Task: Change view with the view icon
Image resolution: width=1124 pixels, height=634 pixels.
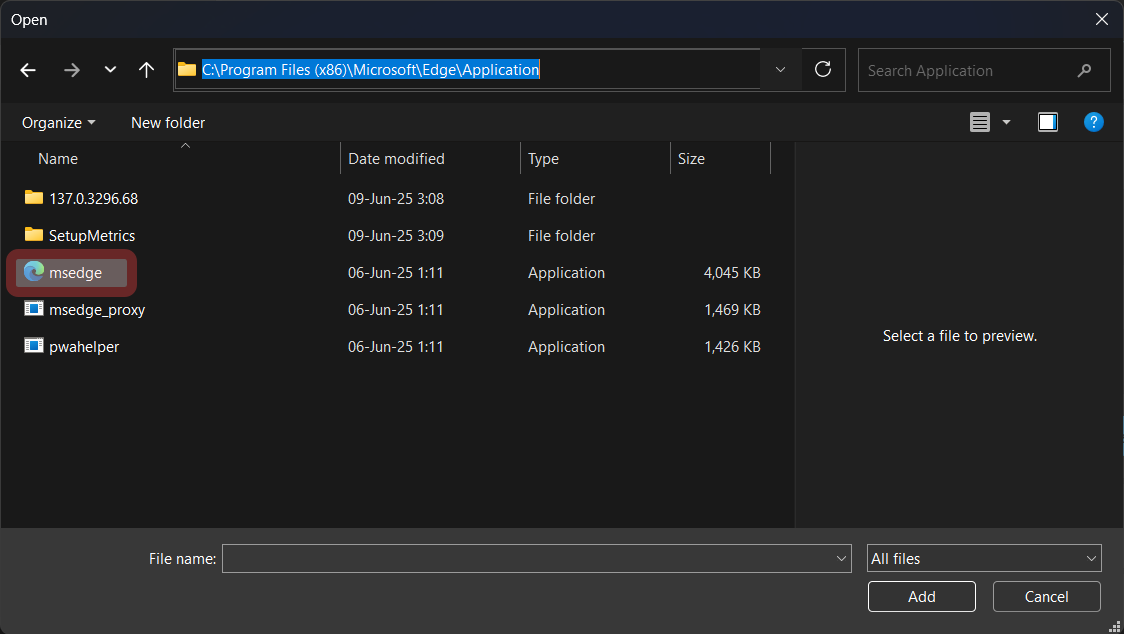Action: (x=980, y=123)
